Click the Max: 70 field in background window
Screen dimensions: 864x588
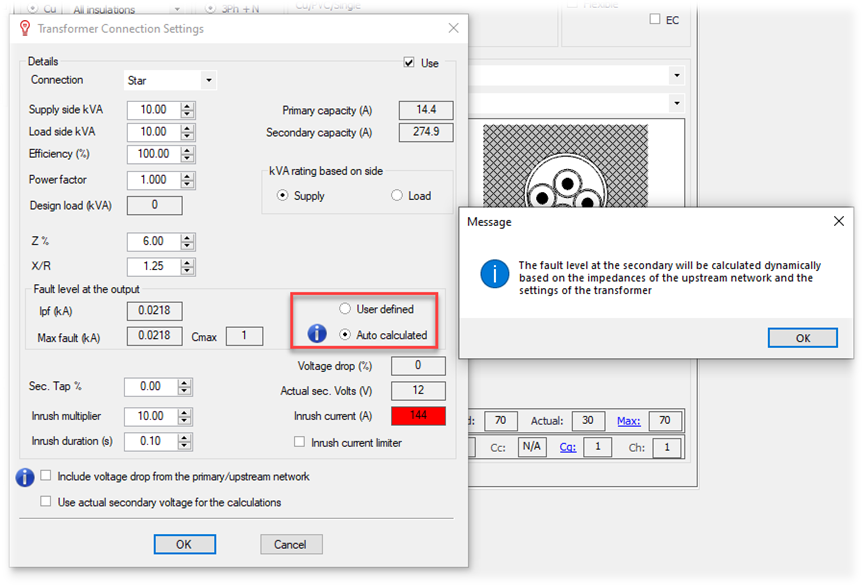coord(665,421)
